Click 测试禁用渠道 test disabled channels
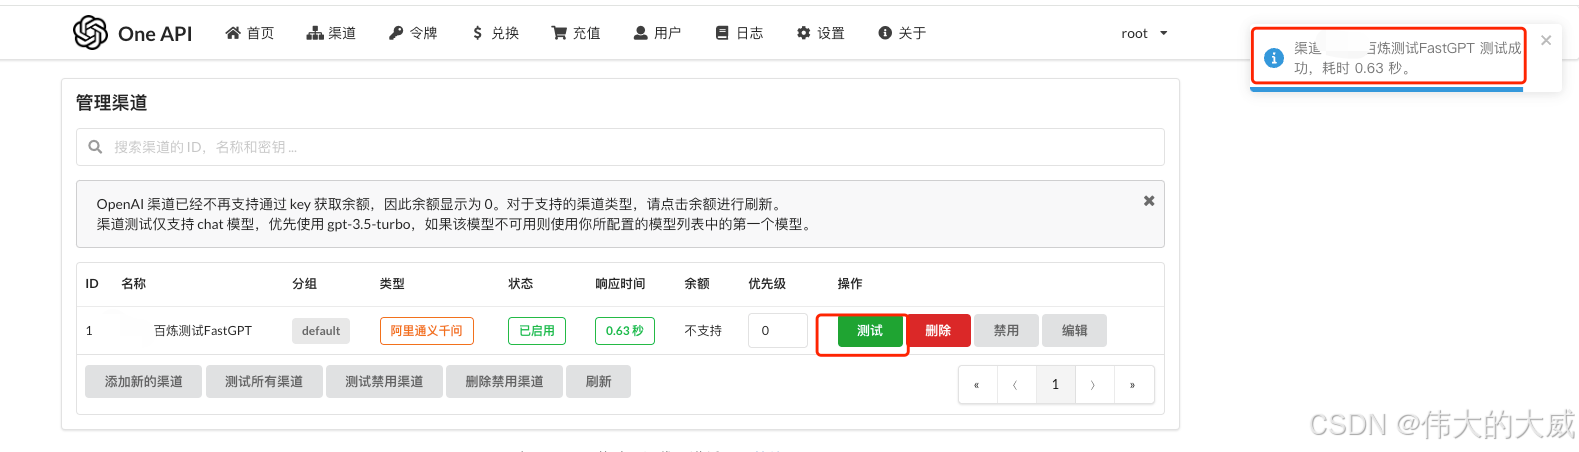This screenshot has width=1579, height=452. (x=384, y=382)
